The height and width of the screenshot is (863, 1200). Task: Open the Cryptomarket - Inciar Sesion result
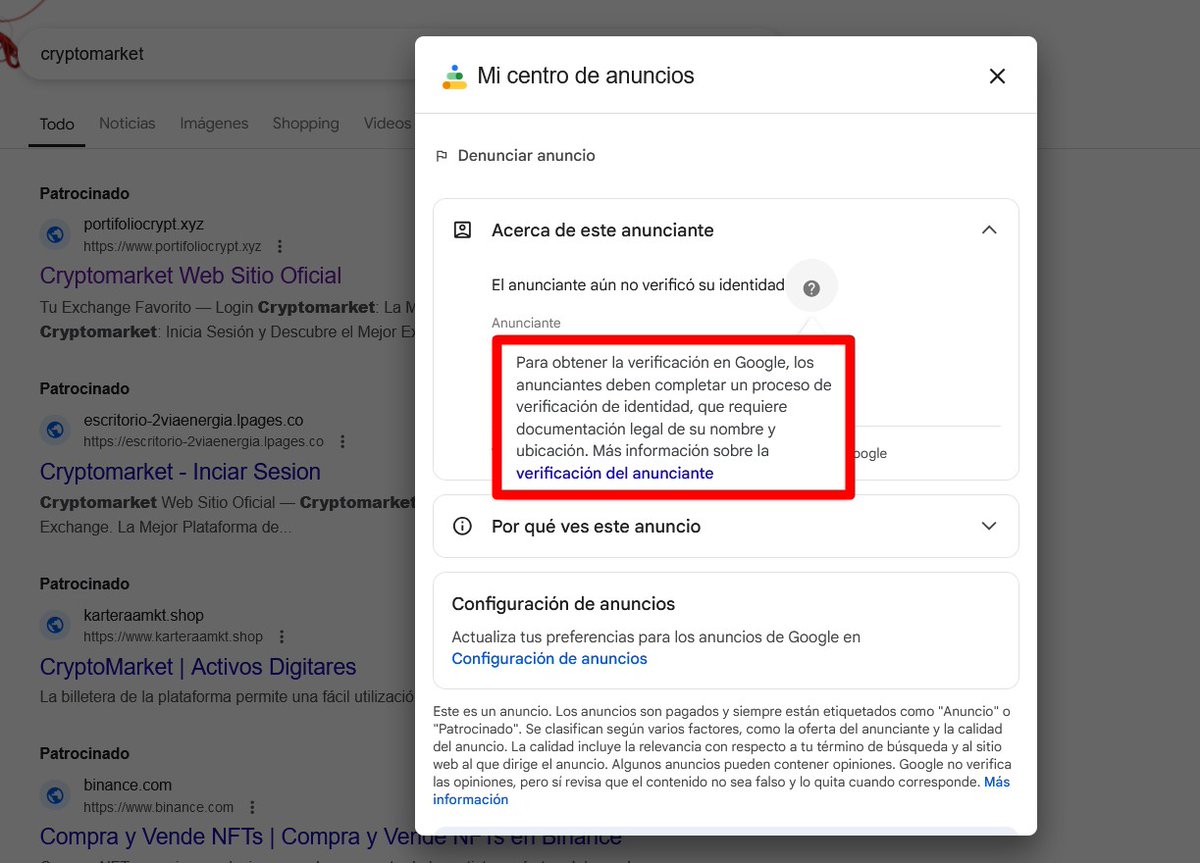180,471
